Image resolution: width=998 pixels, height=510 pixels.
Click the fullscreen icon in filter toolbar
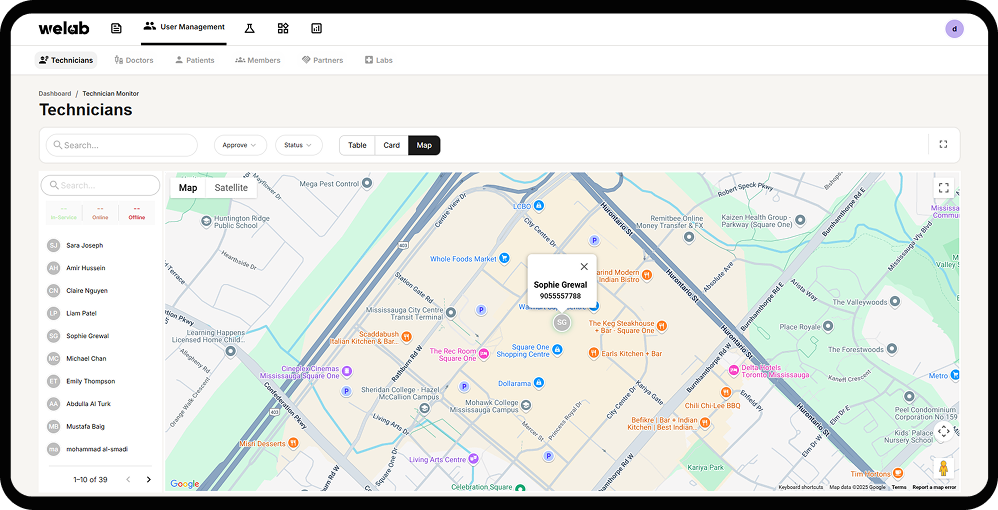943,145
